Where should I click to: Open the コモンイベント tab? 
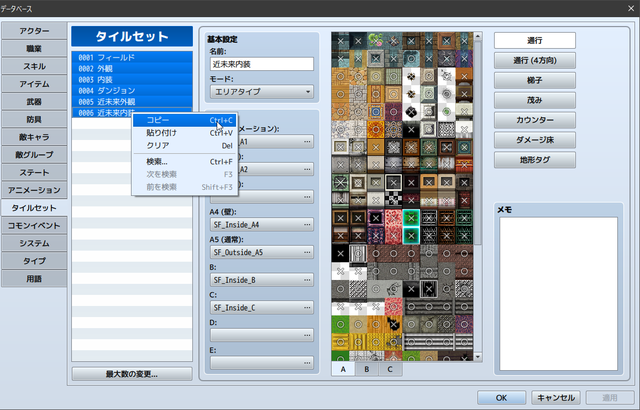[34, 226]
